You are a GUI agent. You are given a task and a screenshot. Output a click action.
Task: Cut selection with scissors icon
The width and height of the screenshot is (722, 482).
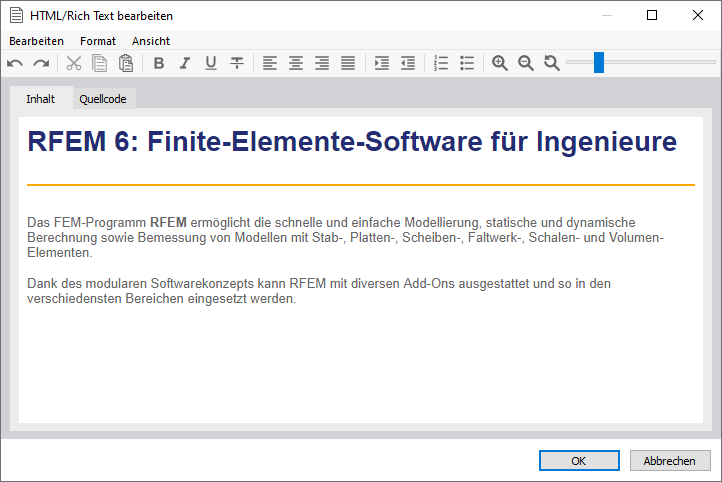tap(74, 63)
